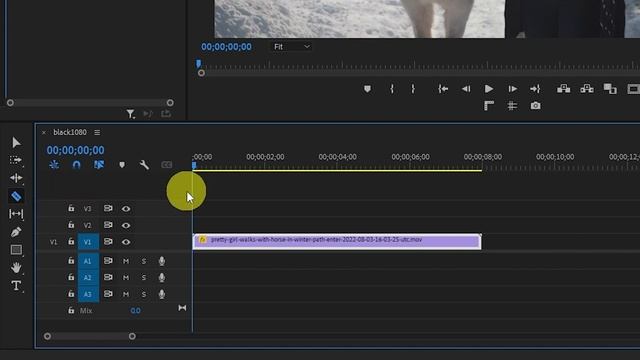Solo audio track A1

coord(144,261)
